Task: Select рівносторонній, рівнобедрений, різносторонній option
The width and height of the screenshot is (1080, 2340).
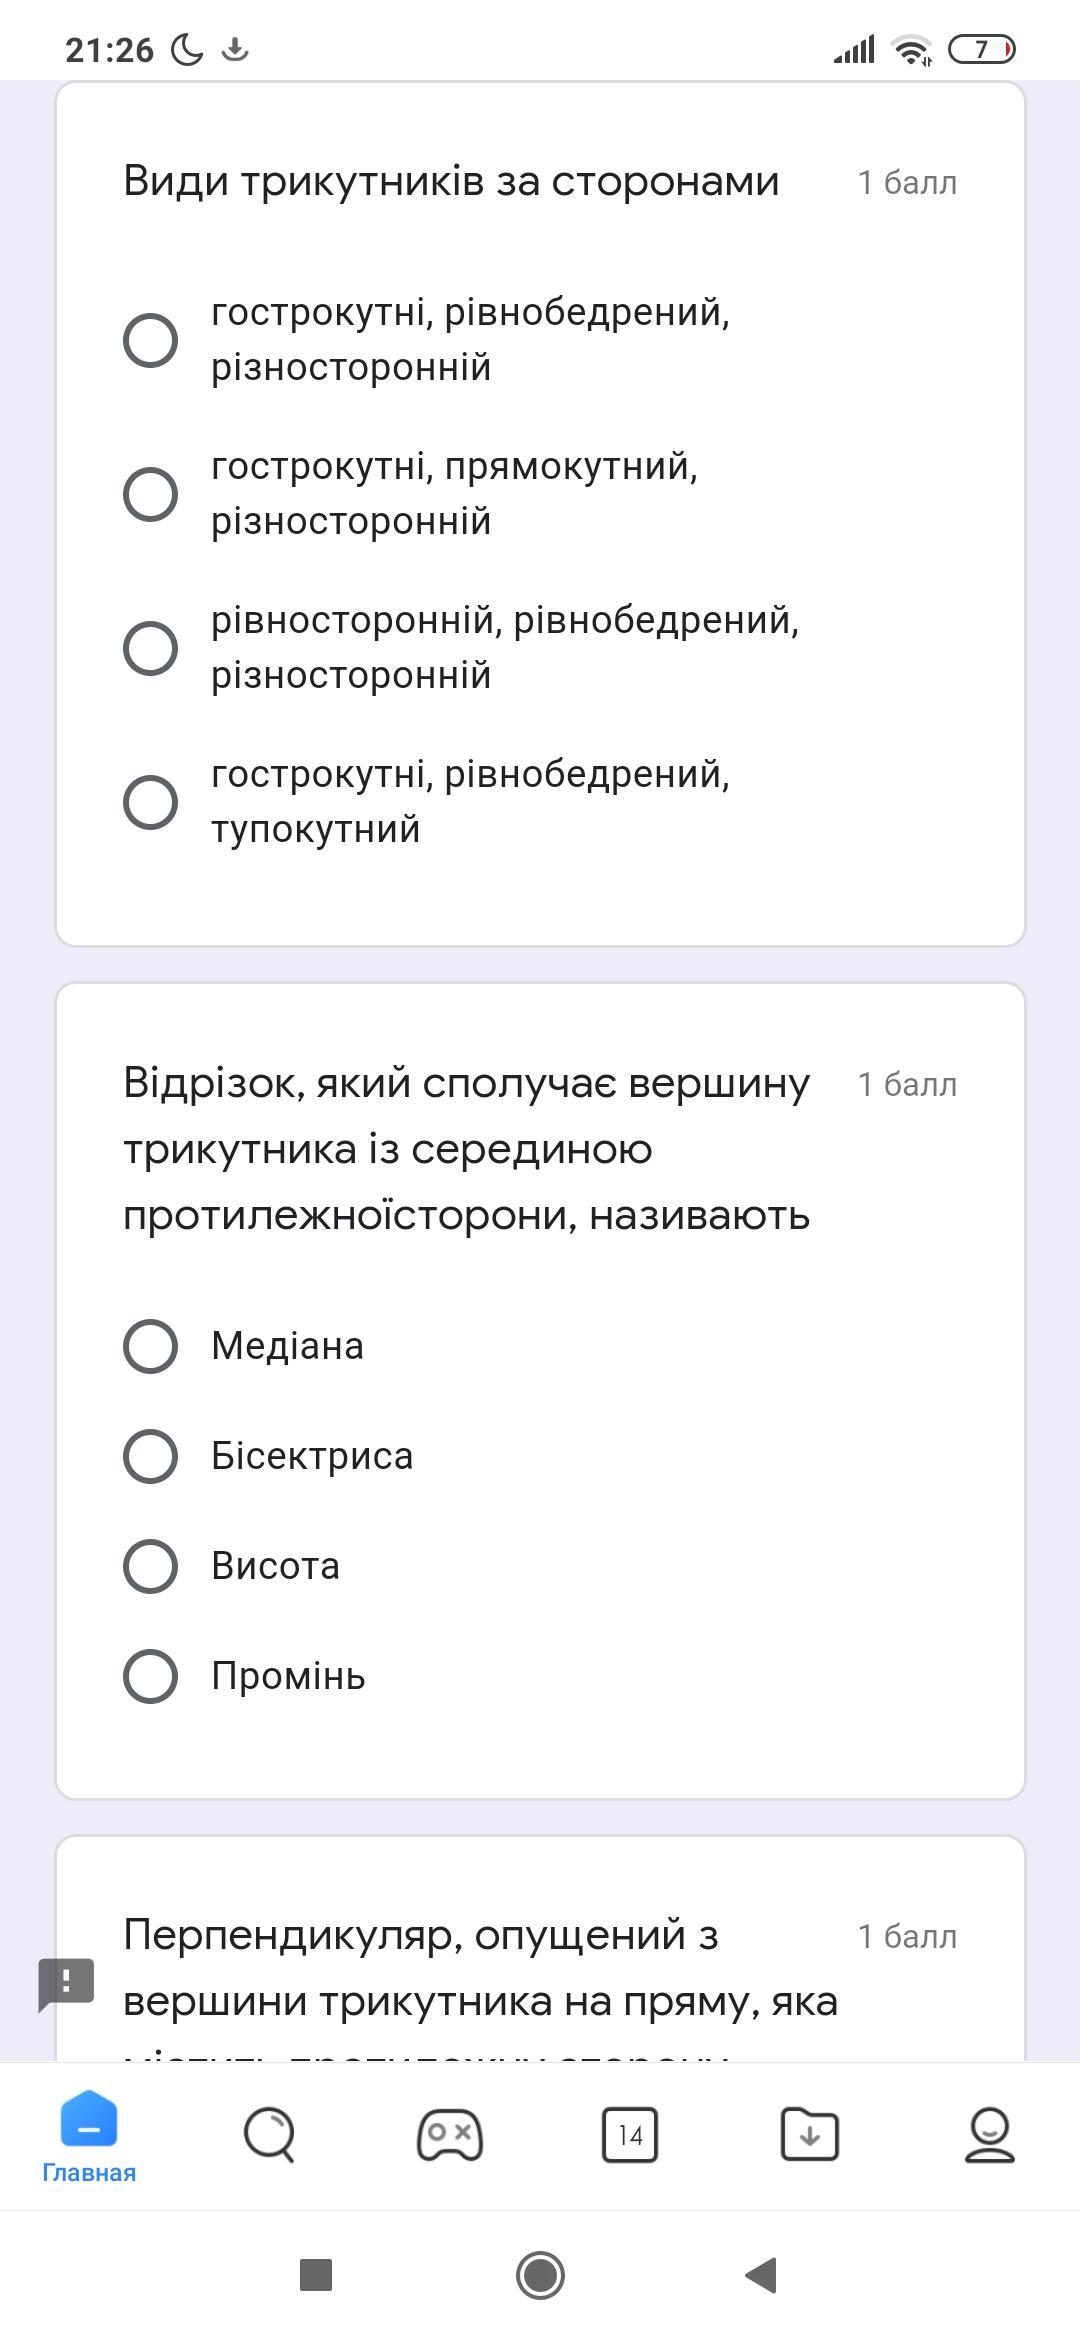Action: 150,648
